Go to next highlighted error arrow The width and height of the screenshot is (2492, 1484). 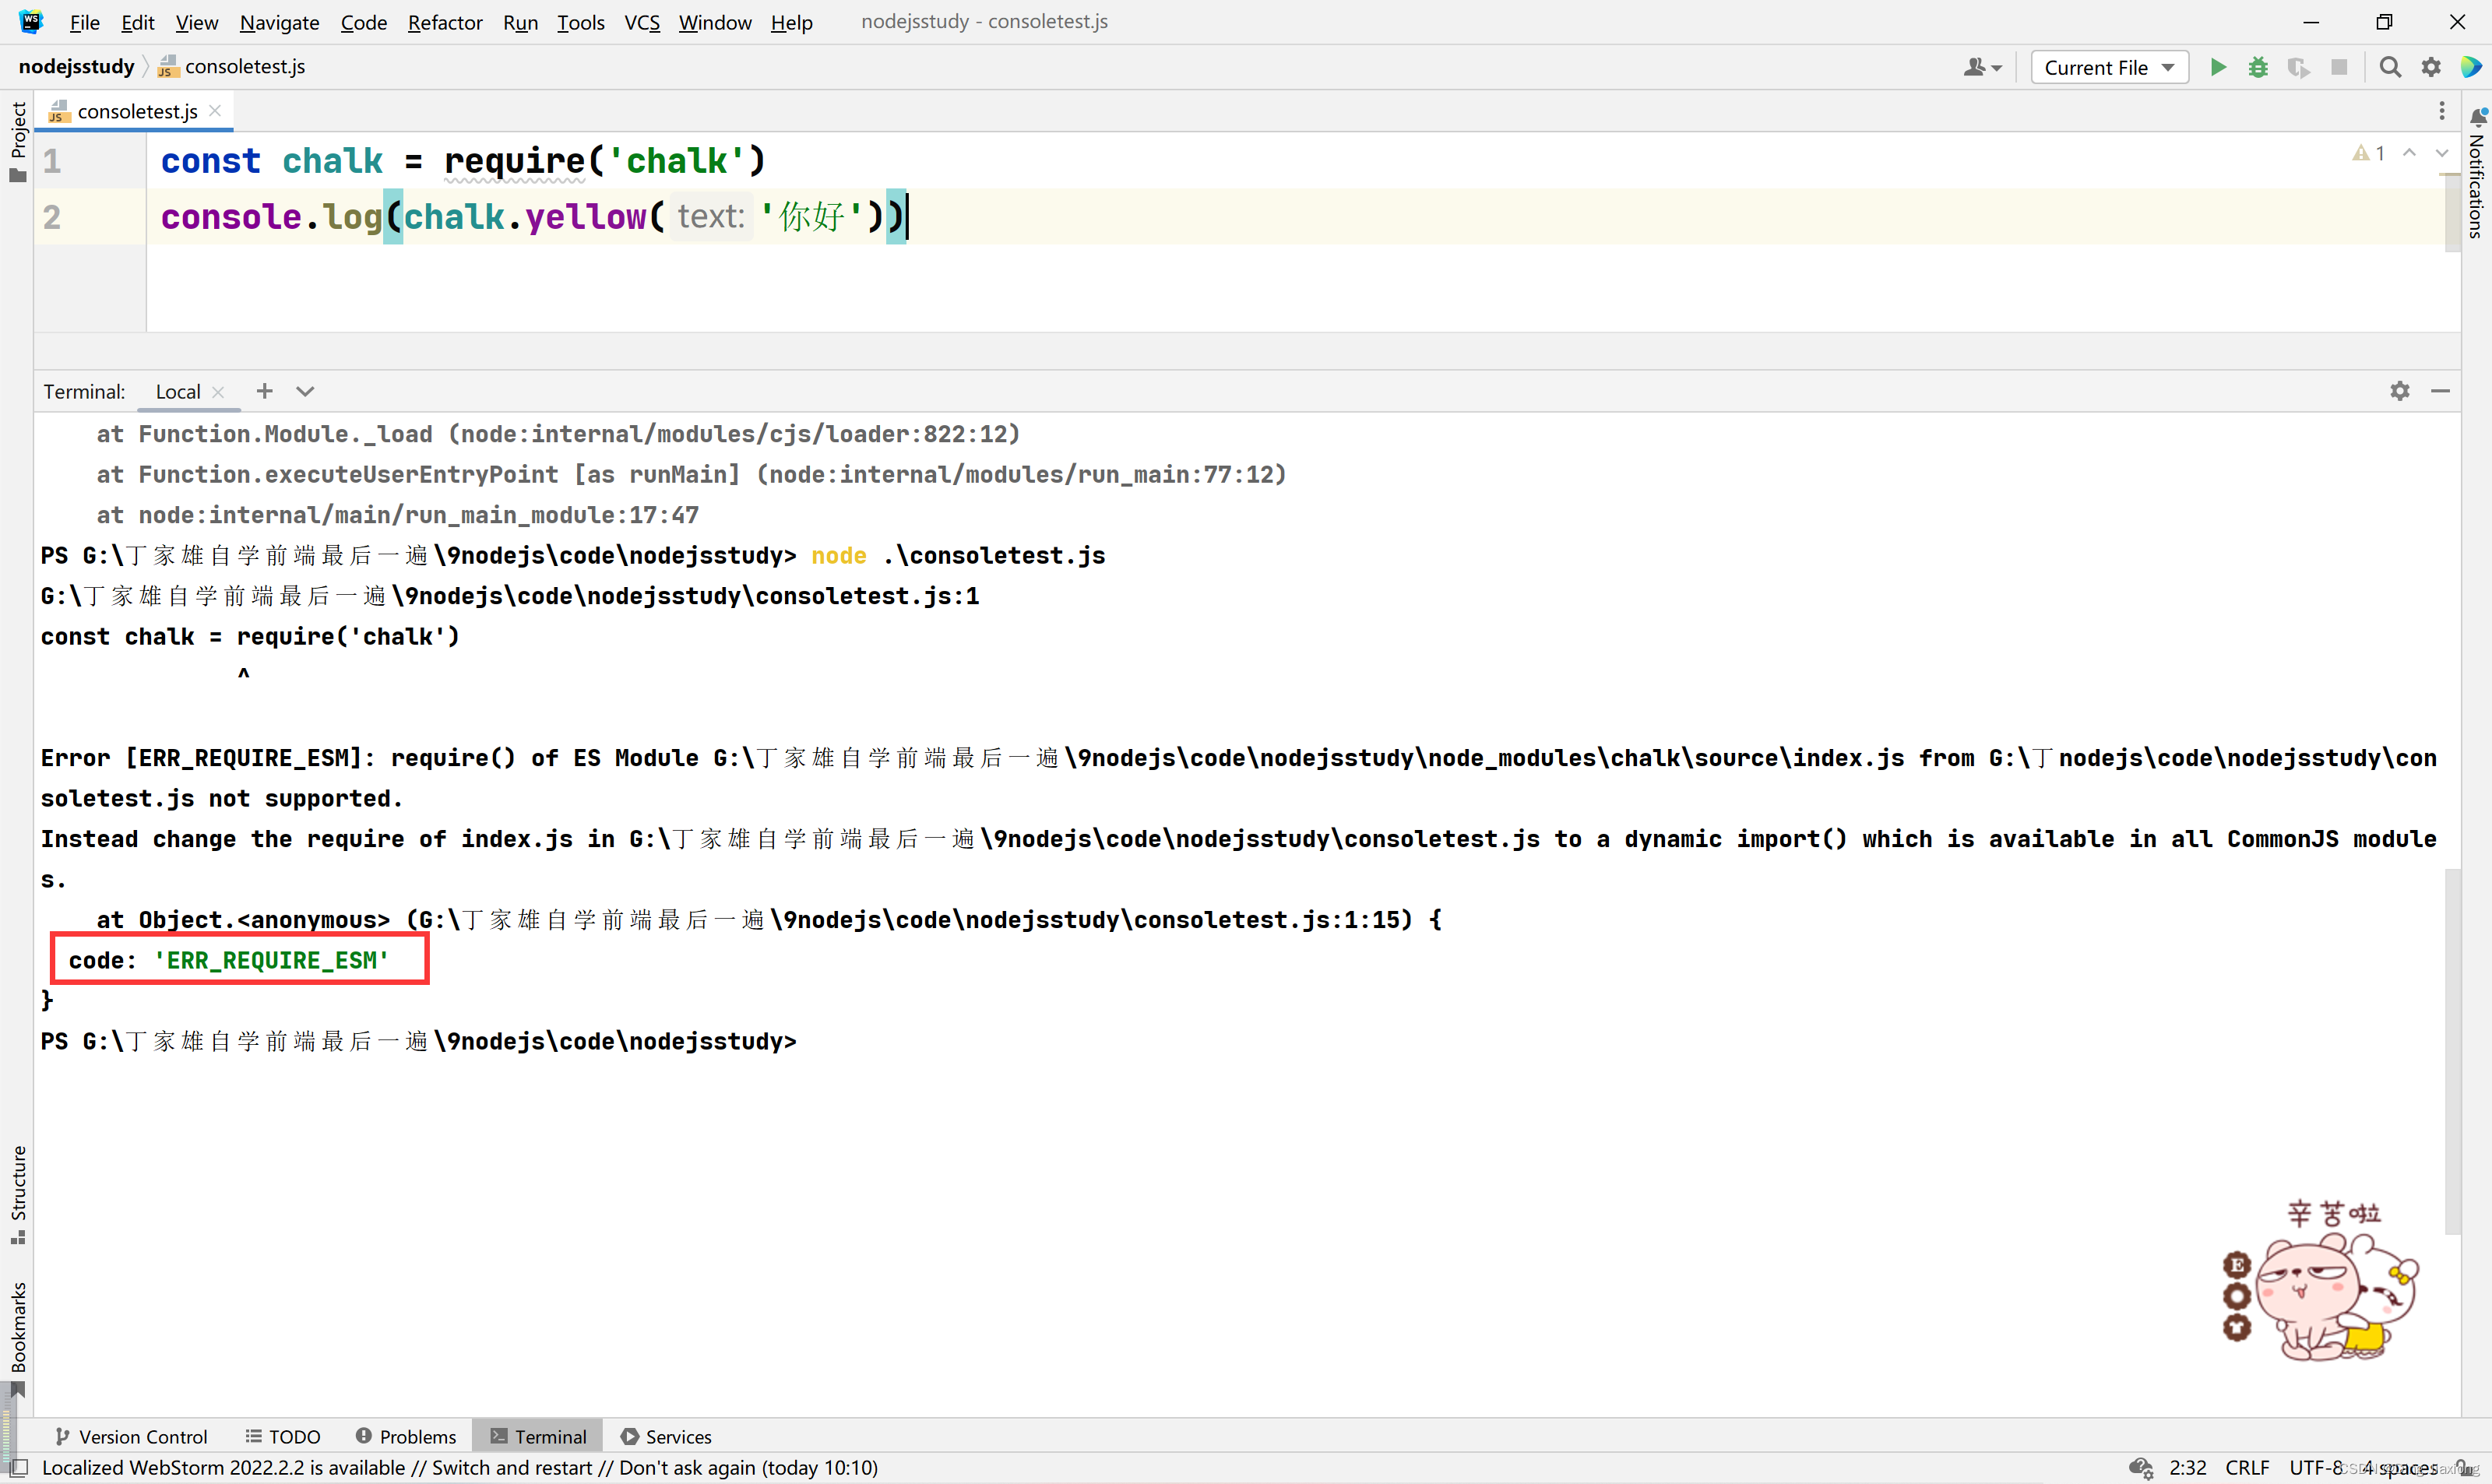point(2441,153)
